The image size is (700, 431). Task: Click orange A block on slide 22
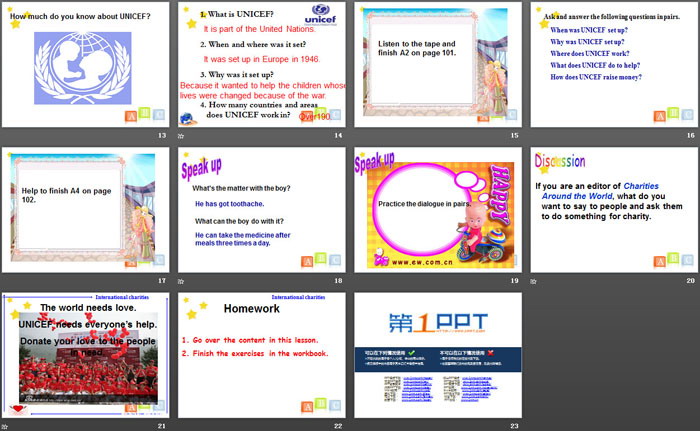click(307, 407)
